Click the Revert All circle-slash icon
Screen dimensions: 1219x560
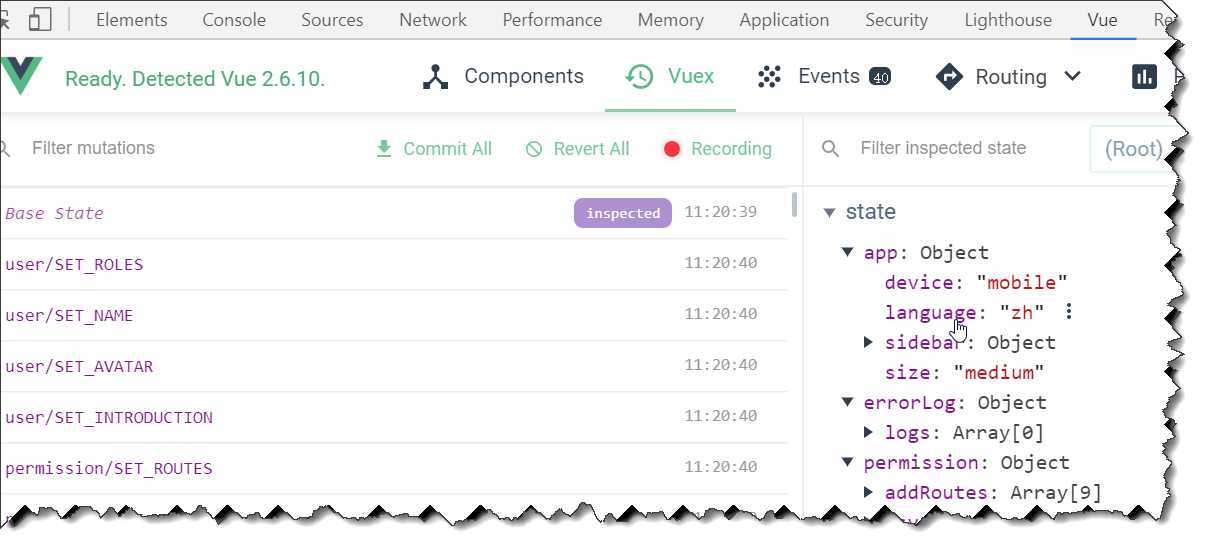coord(534,149)
